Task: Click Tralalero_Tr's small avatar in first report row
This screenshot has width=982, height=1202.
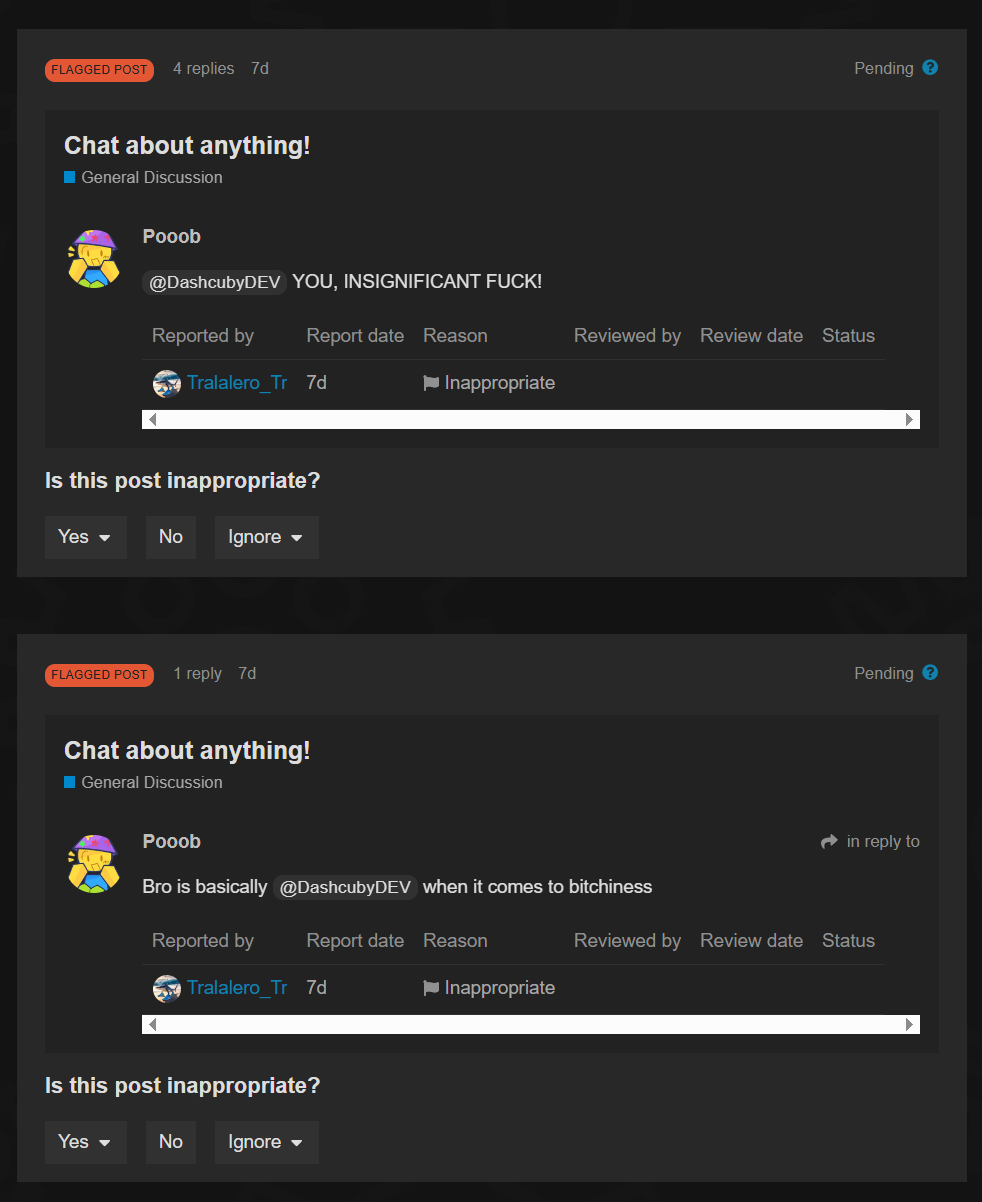Action: tap(166, 383)
